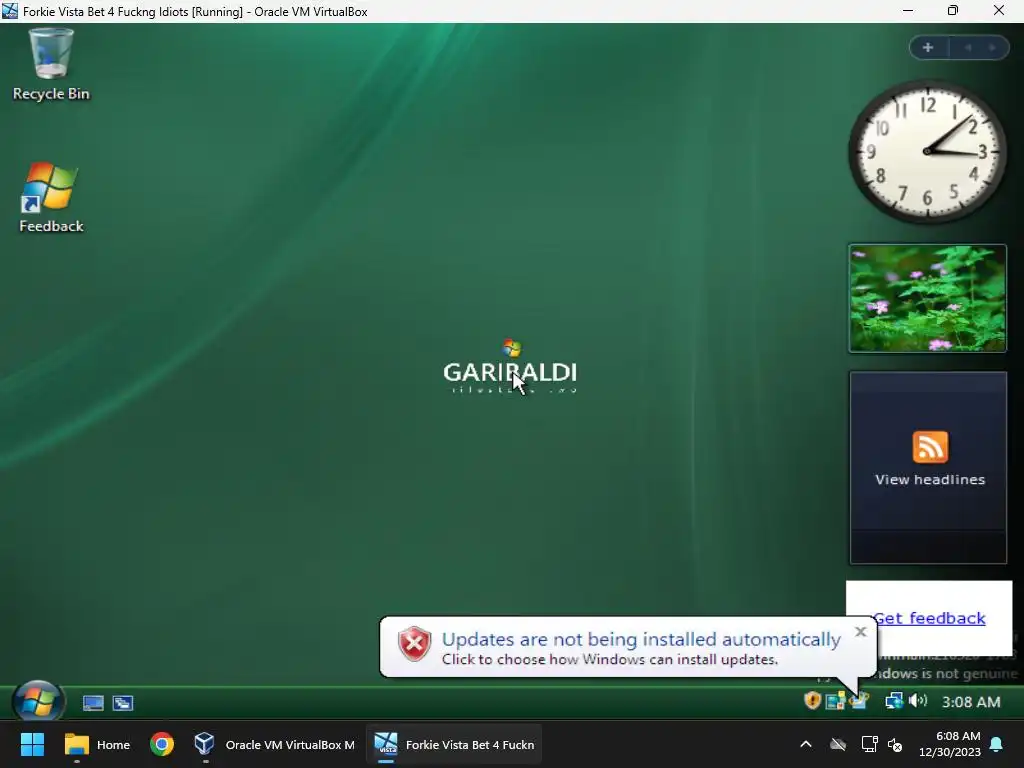The height and width of the screenshot is (768, 1024).
Task: Switch to Oracle VM VirtualBox Manager window
Action: [x=274, y=744]
